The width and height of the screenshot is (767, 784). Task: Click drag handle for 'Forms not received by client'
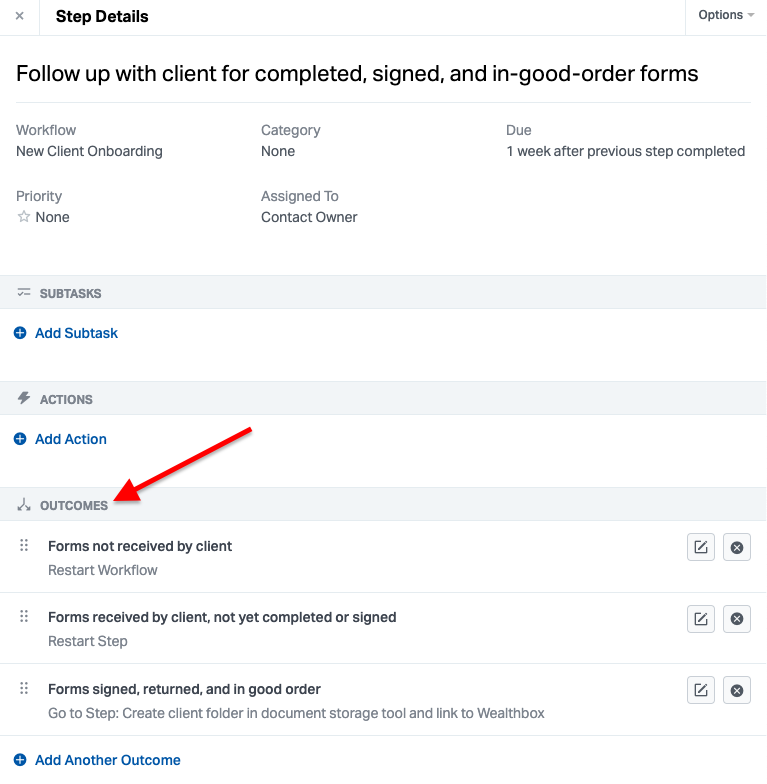24,546
